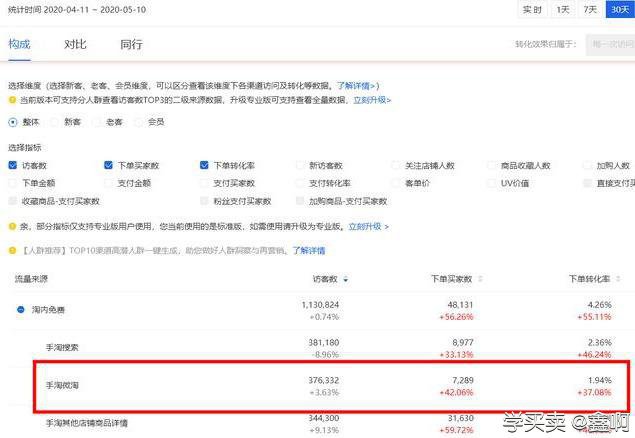Click the 流量来源 column header
The height and width of the screenshot is (438, 635).
tap(31, 279)
